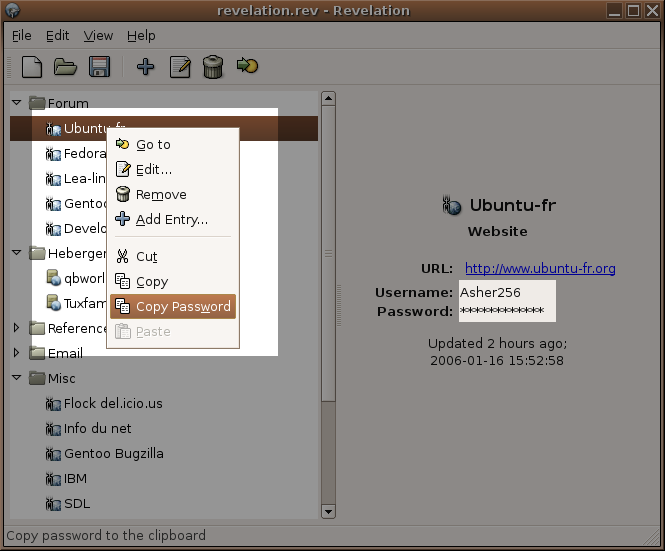The width and height of the screenshot is (665, 551).
Task: Open the Edit menu
Action: click(x=58, y=35)
